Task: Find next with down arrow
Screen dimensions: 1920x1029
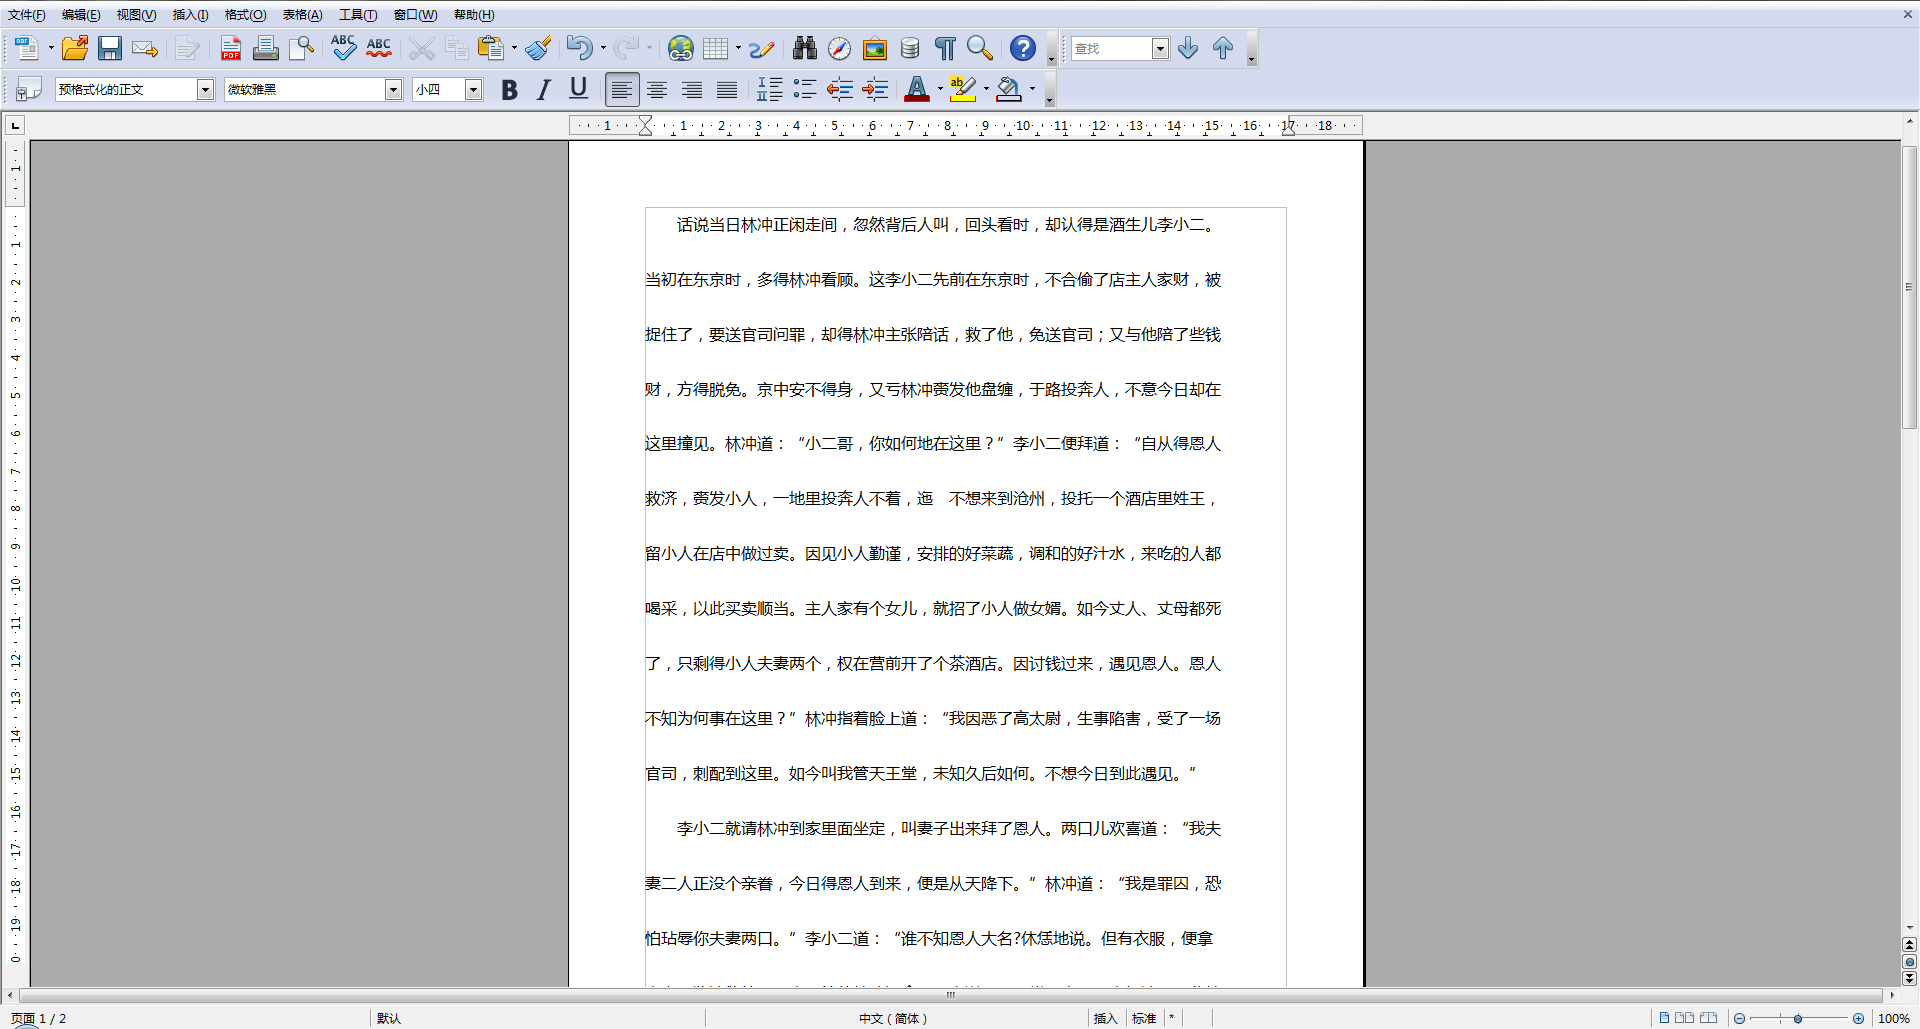Action: (x=1188, y=48)
